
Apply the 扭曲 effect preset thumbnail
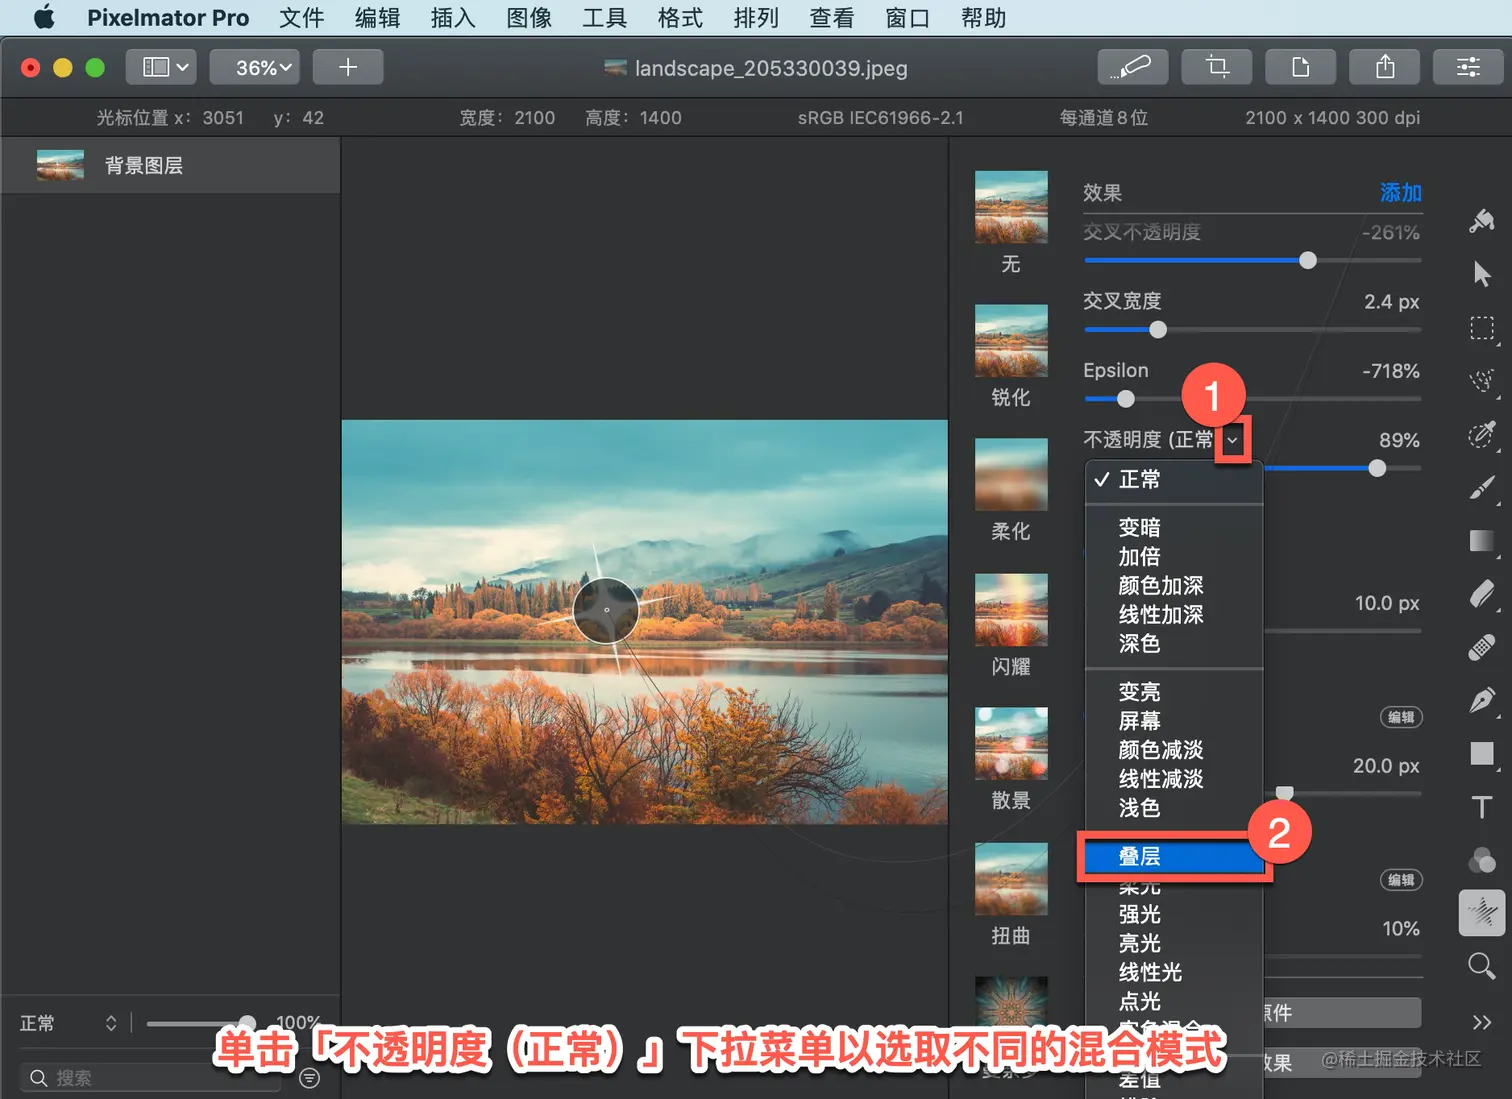(1011, 879)
